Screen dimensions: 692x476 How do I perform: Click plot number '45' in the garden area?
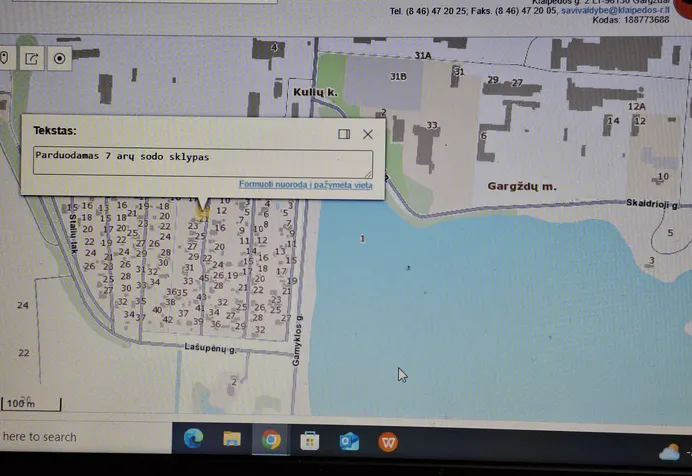click(x=204, y=278)
